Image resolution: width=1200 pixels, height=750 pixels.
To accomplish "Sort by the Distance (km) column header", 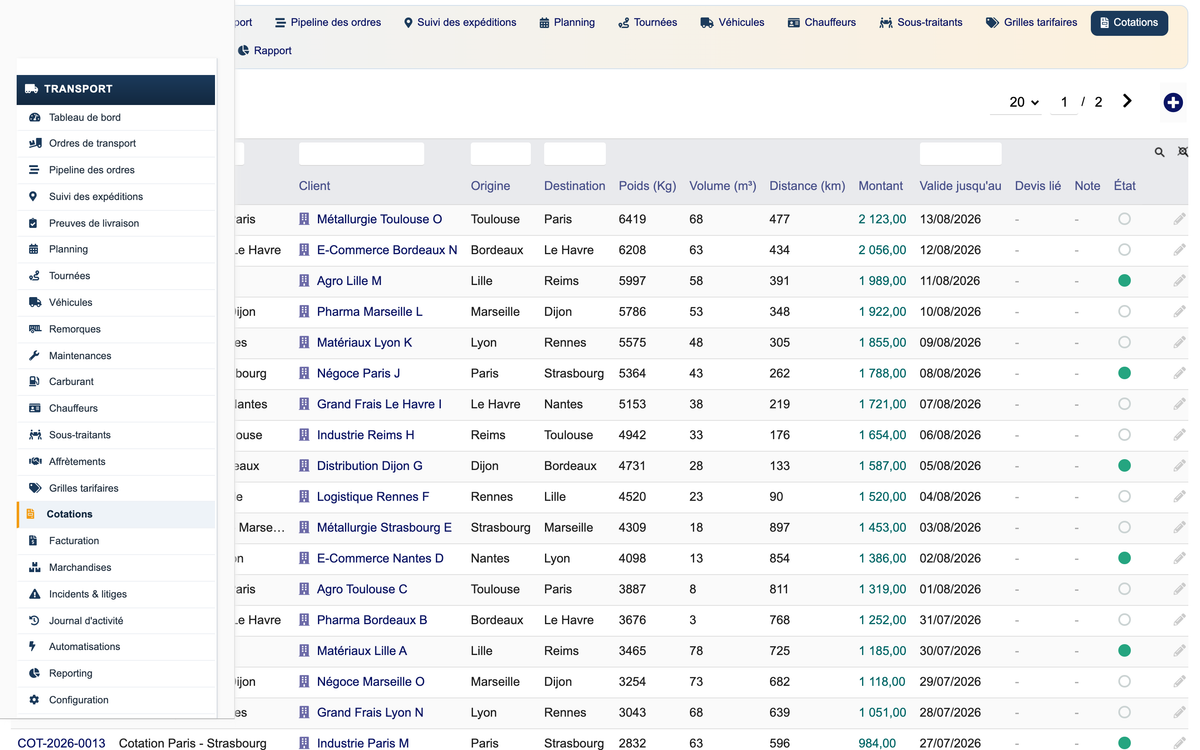I will click(x=807, y=186).
